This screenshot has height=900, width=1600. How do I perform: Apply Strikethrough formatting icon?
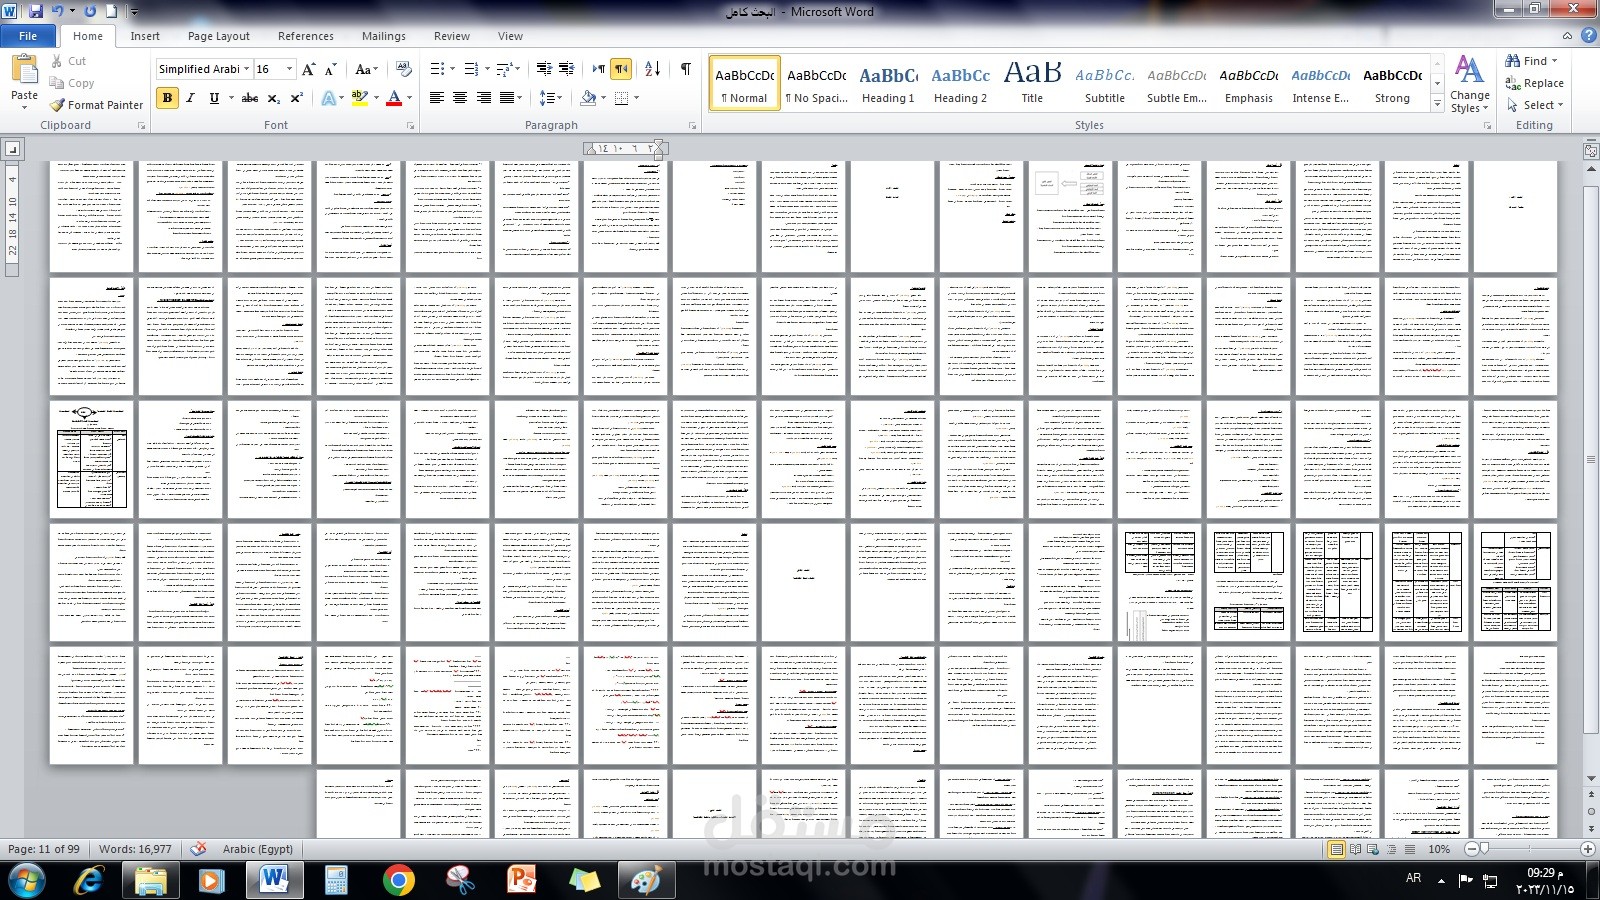[x=250, y=98]
